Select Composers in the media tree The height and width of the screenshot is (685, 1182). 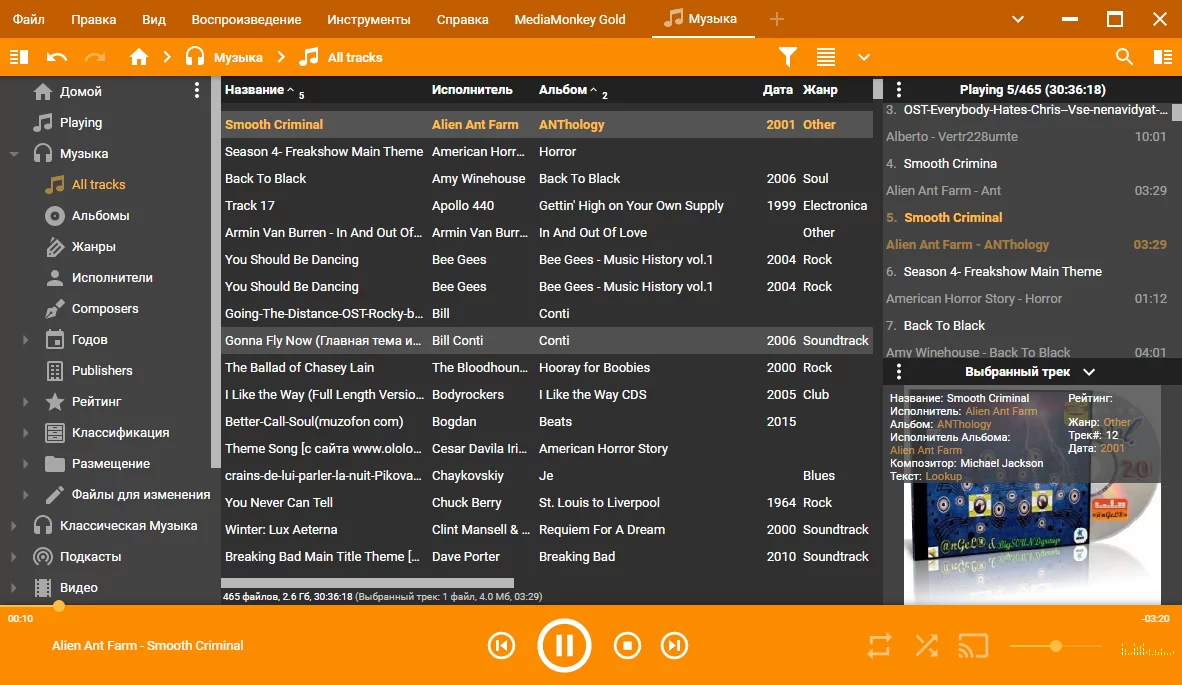click(105, 308)
